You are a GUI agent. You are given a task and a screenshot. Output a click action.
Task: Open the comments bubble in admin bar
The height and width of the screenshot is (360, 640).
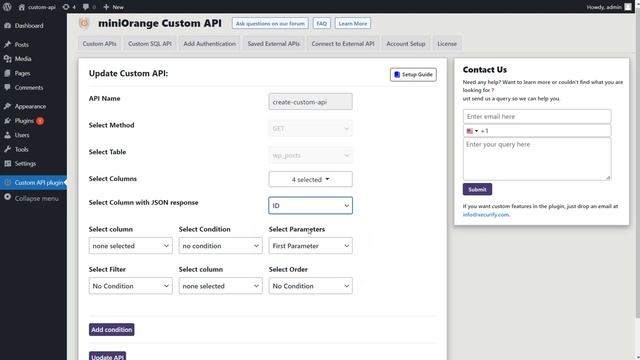[x=86, y=7]
